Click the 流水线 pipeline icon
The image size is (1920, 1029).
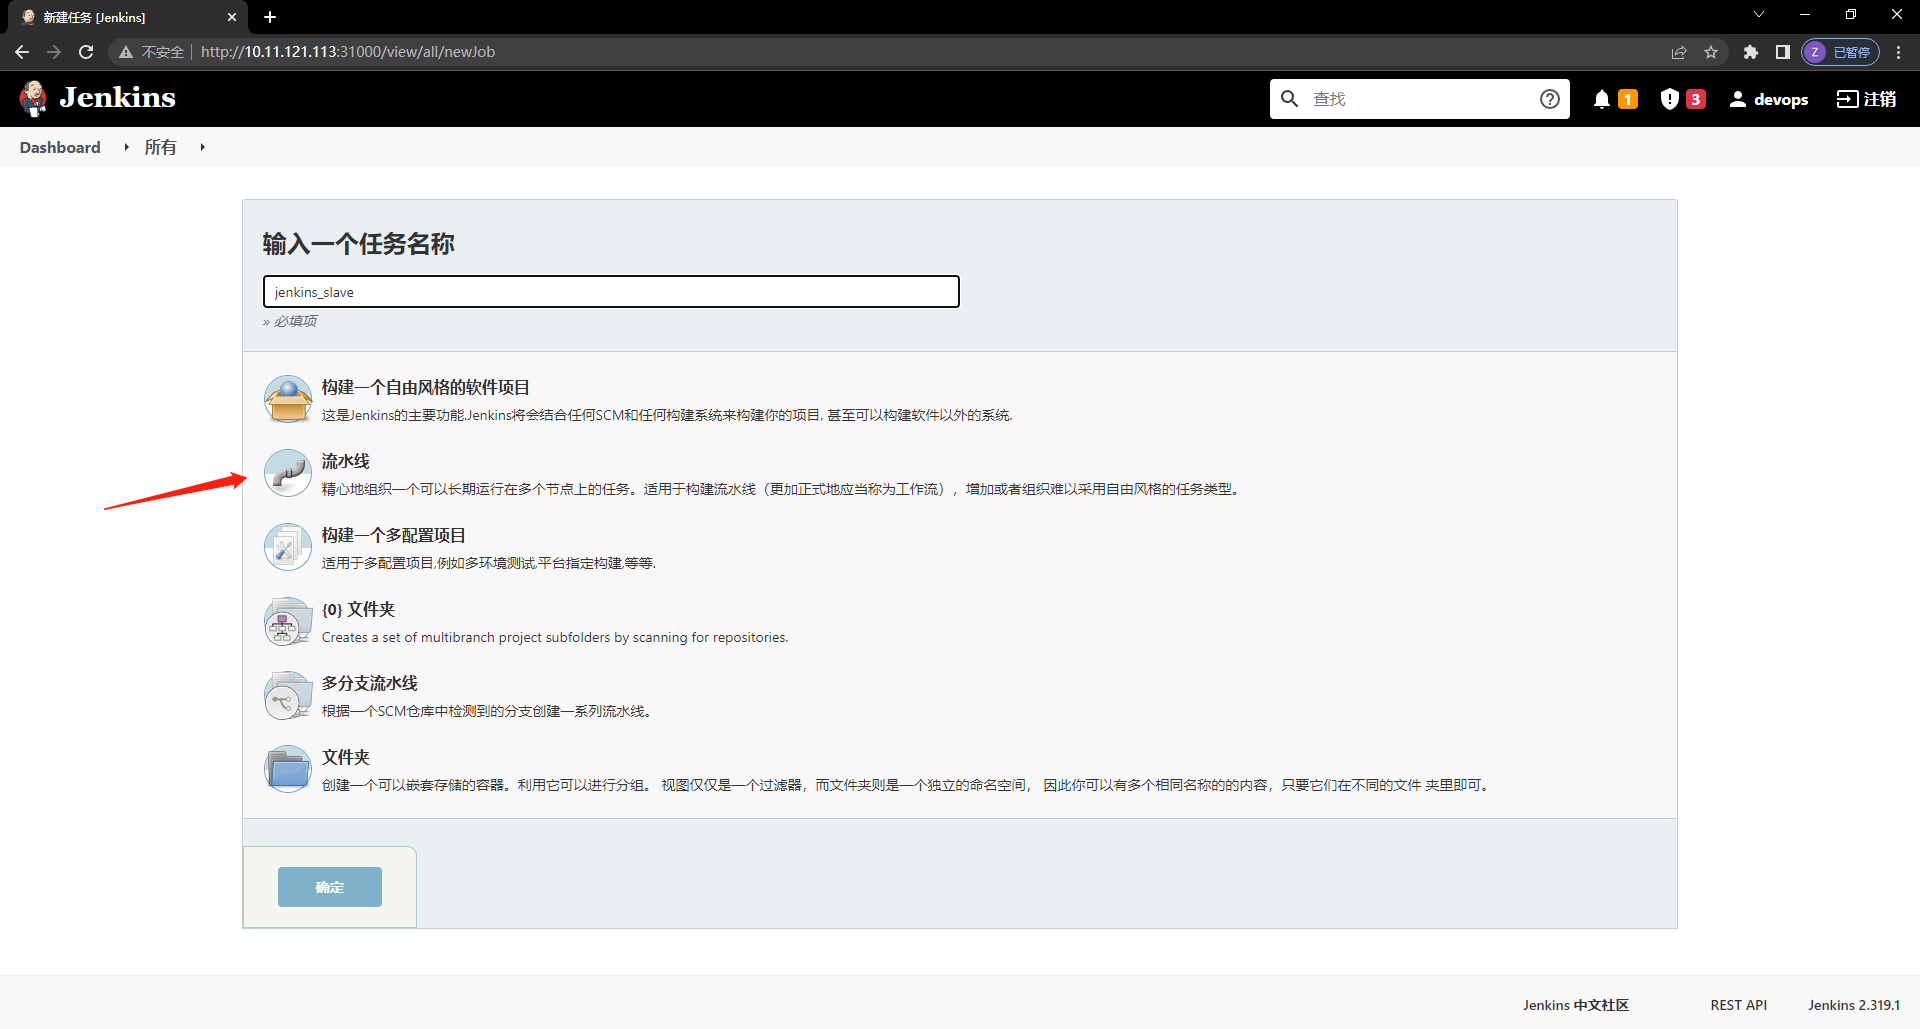click(x=287, y=472)
